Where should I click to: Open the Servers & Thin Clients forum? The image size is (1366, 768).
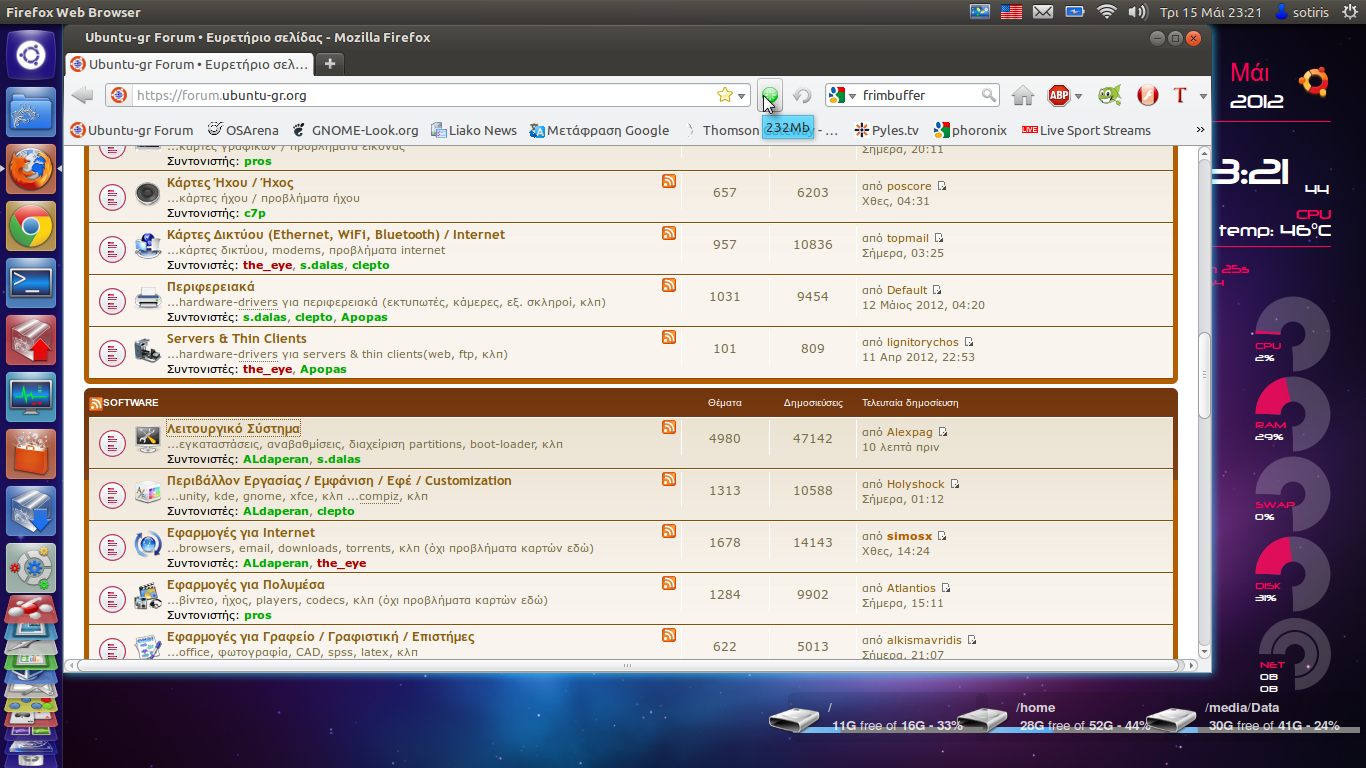point(236,339)
